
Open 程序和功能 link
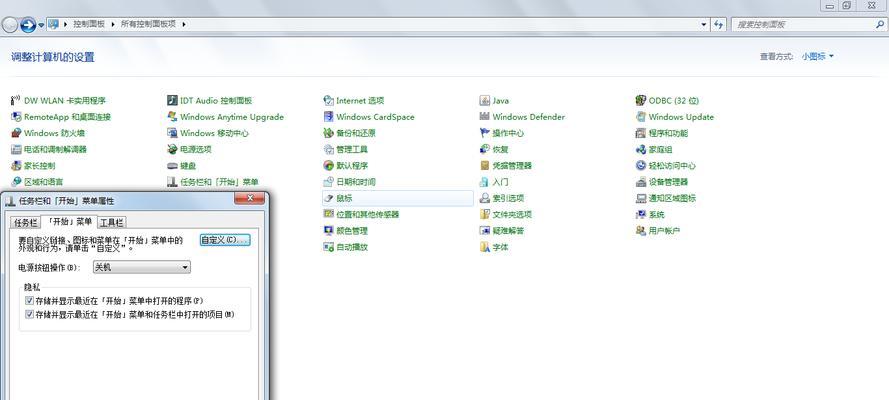point(668,134)
